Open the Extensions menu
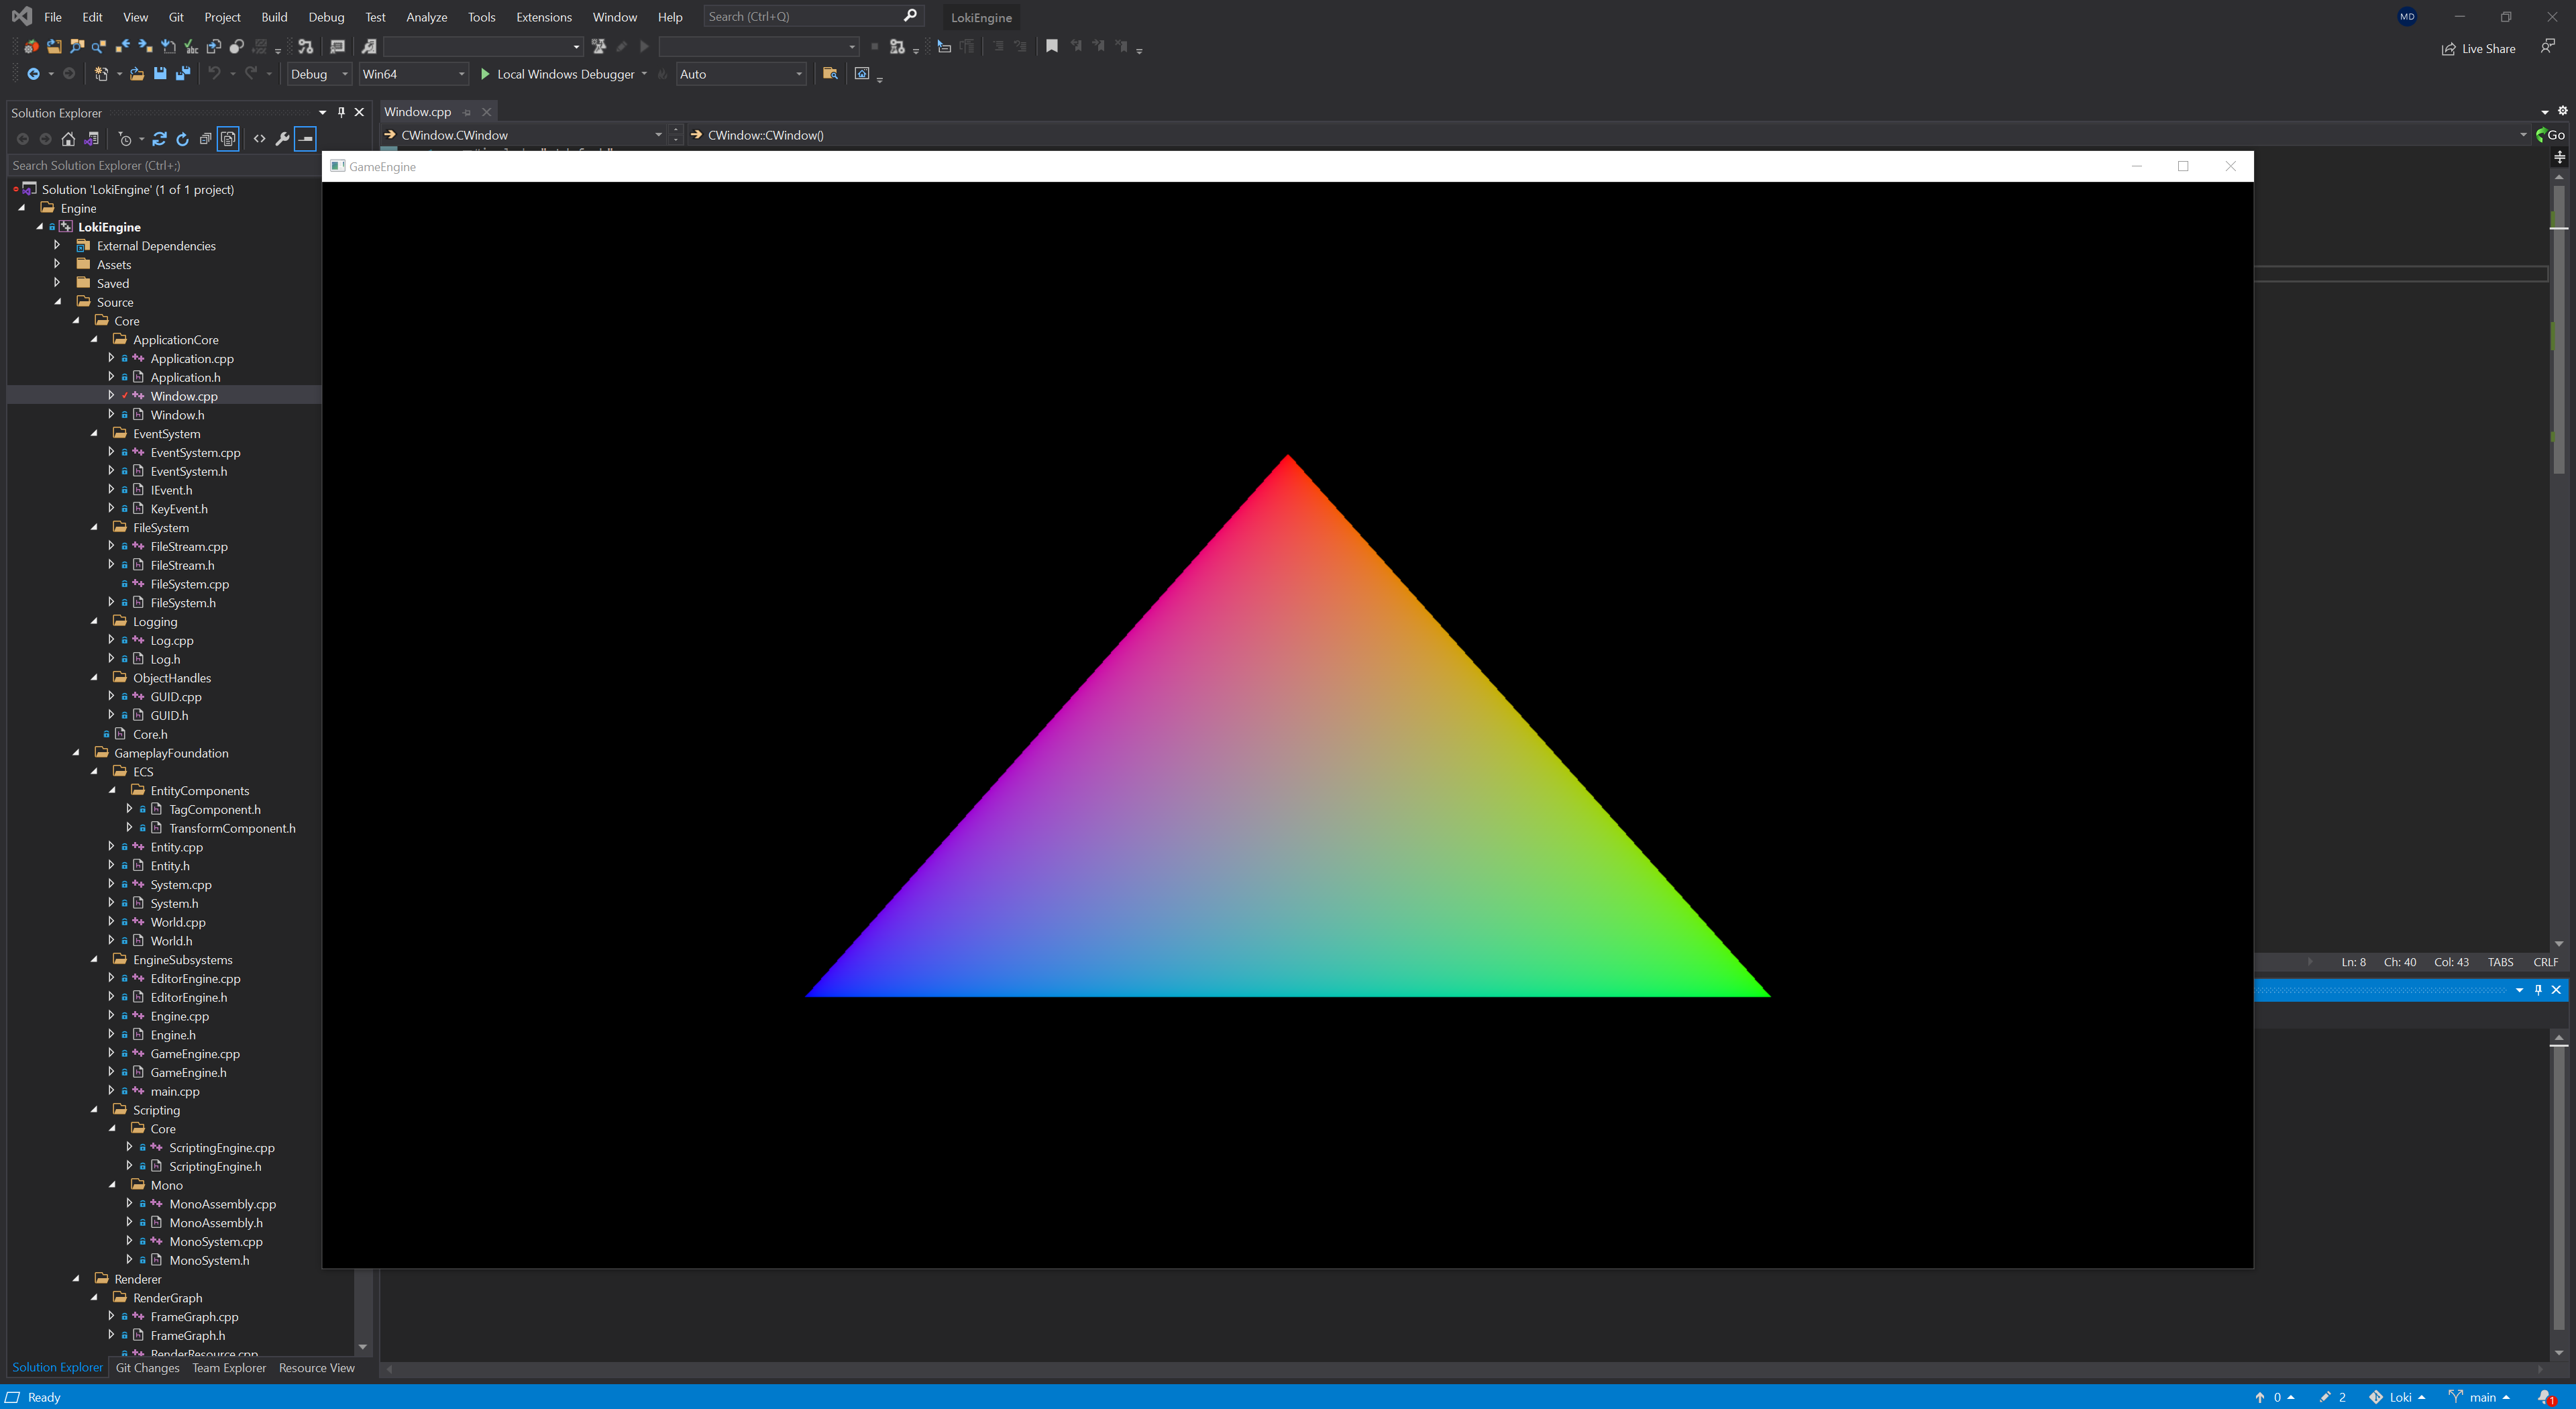Screen dimensions: 2576x1409 pyautogui.click(x=544, y=17)
